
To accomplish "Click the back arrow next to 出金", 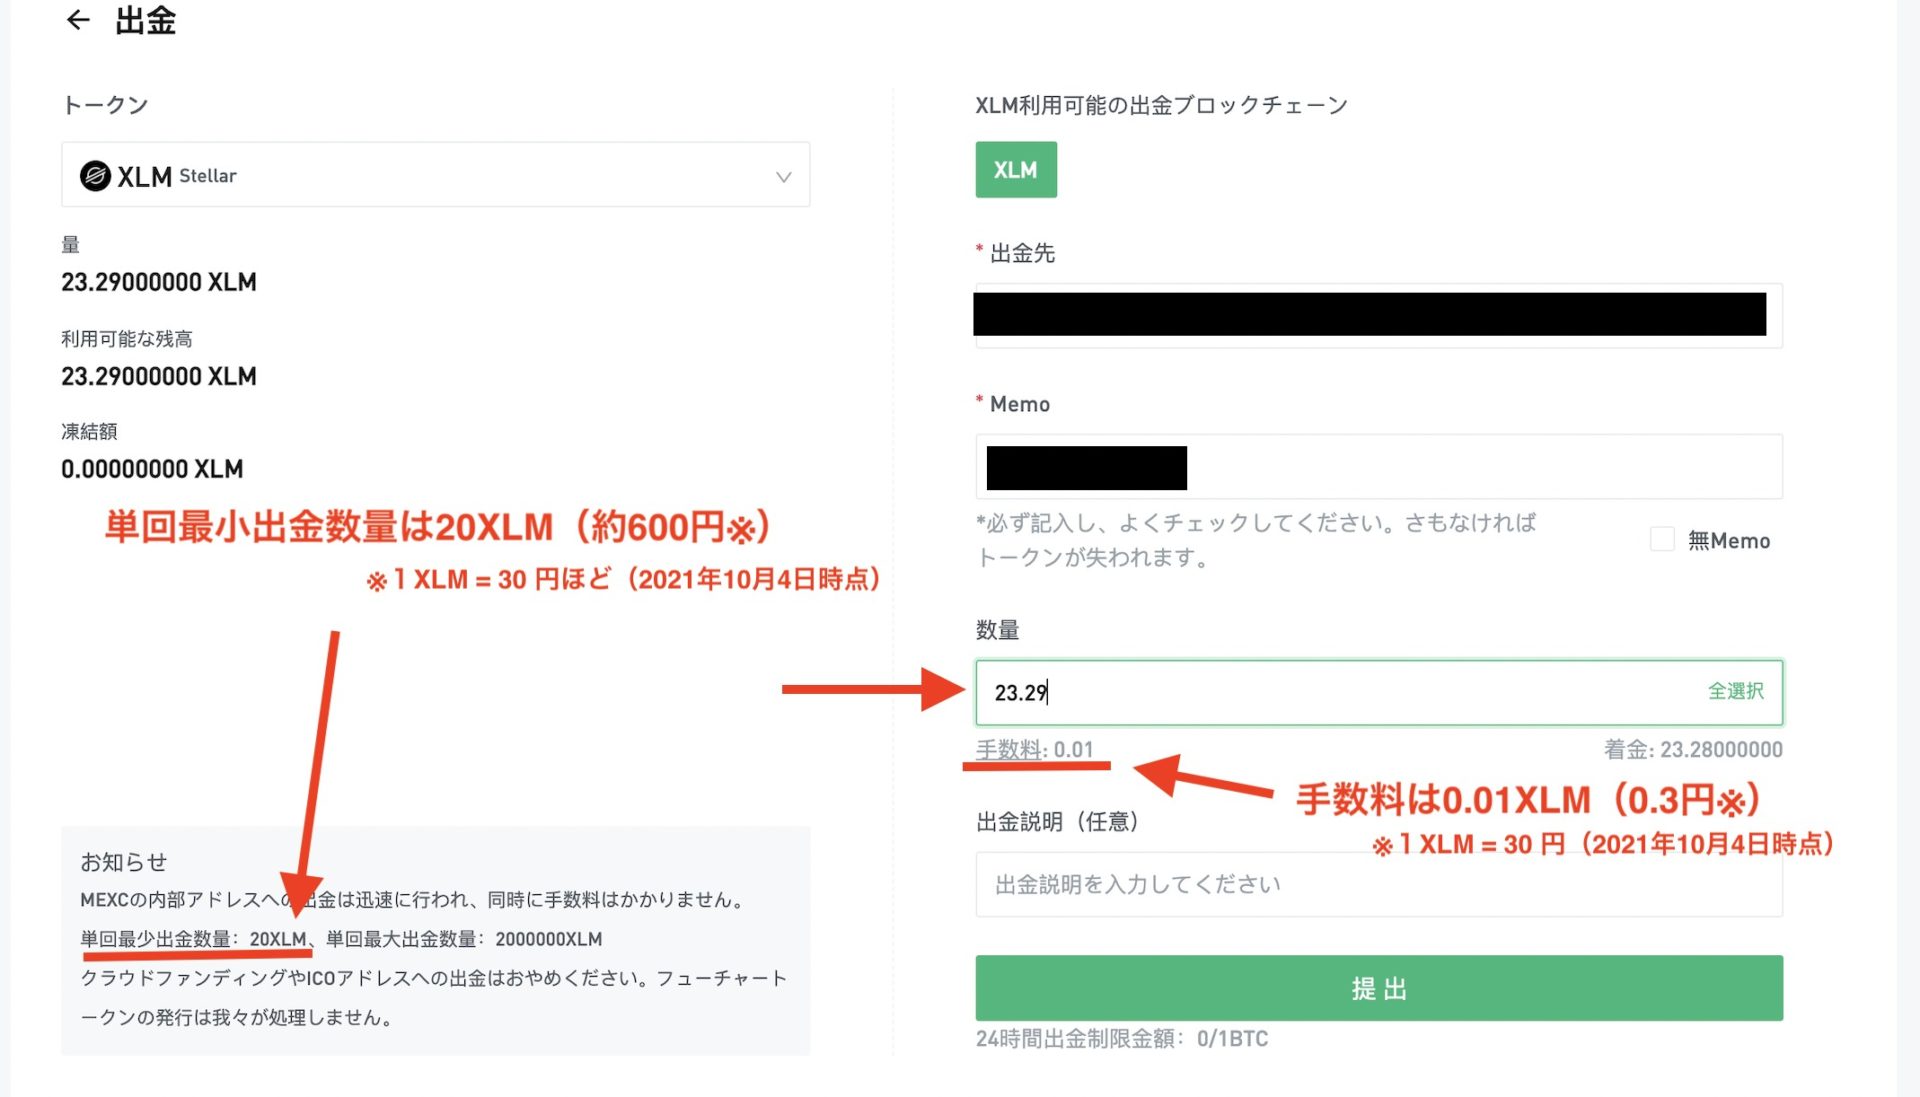I will tap(78, 20).
